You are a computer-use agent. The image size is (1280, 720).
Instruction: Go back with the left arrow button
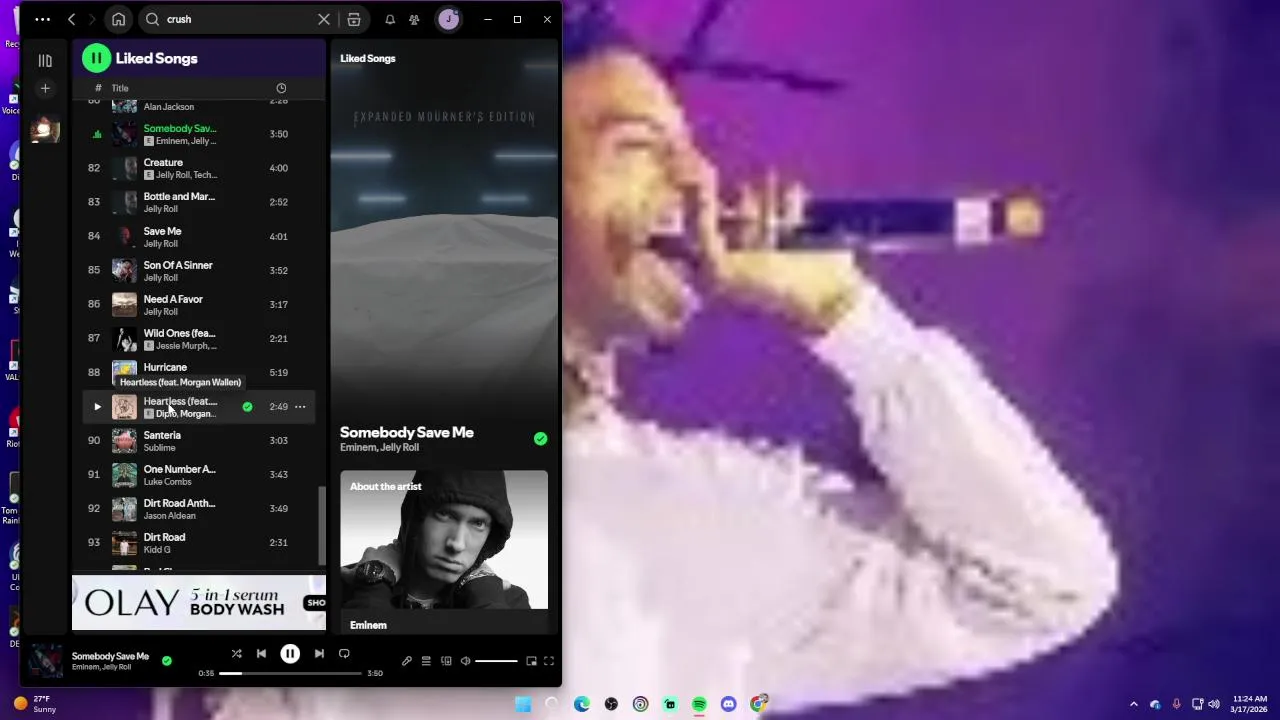[71, 19]
